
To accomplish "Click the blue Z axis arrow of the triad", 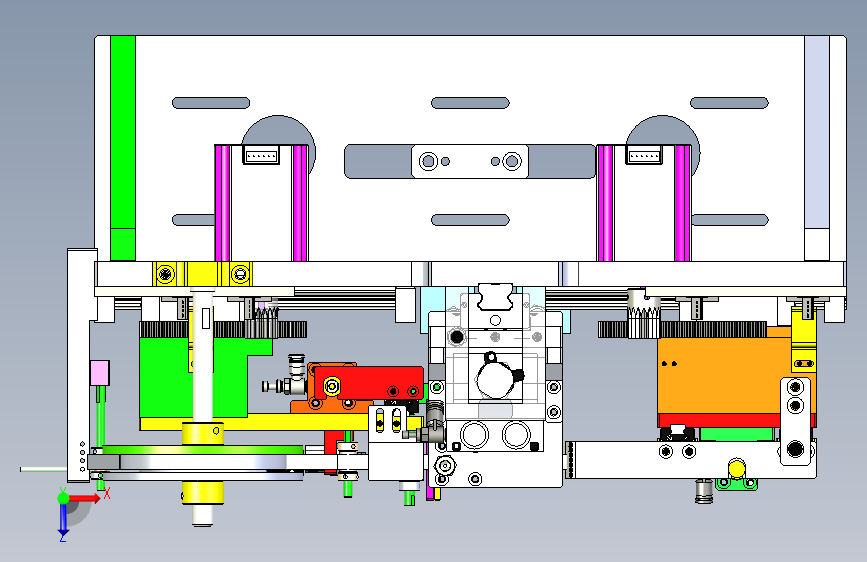I will click(63, 520).
